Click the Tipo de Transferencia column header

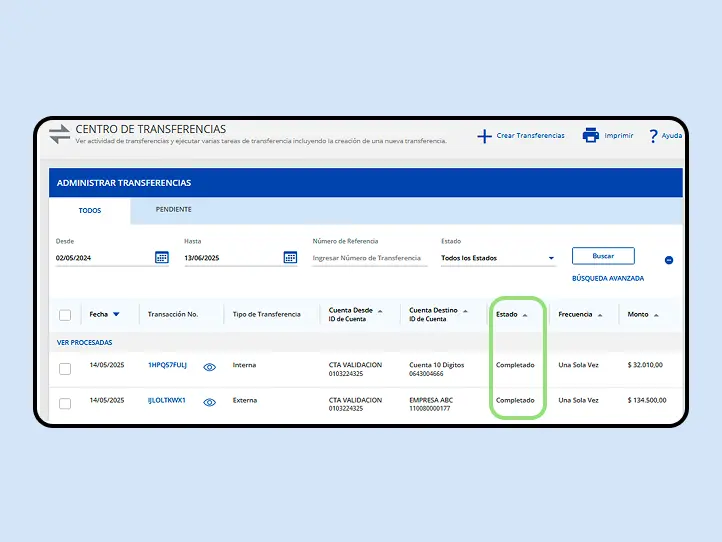[x=267, y=315]
